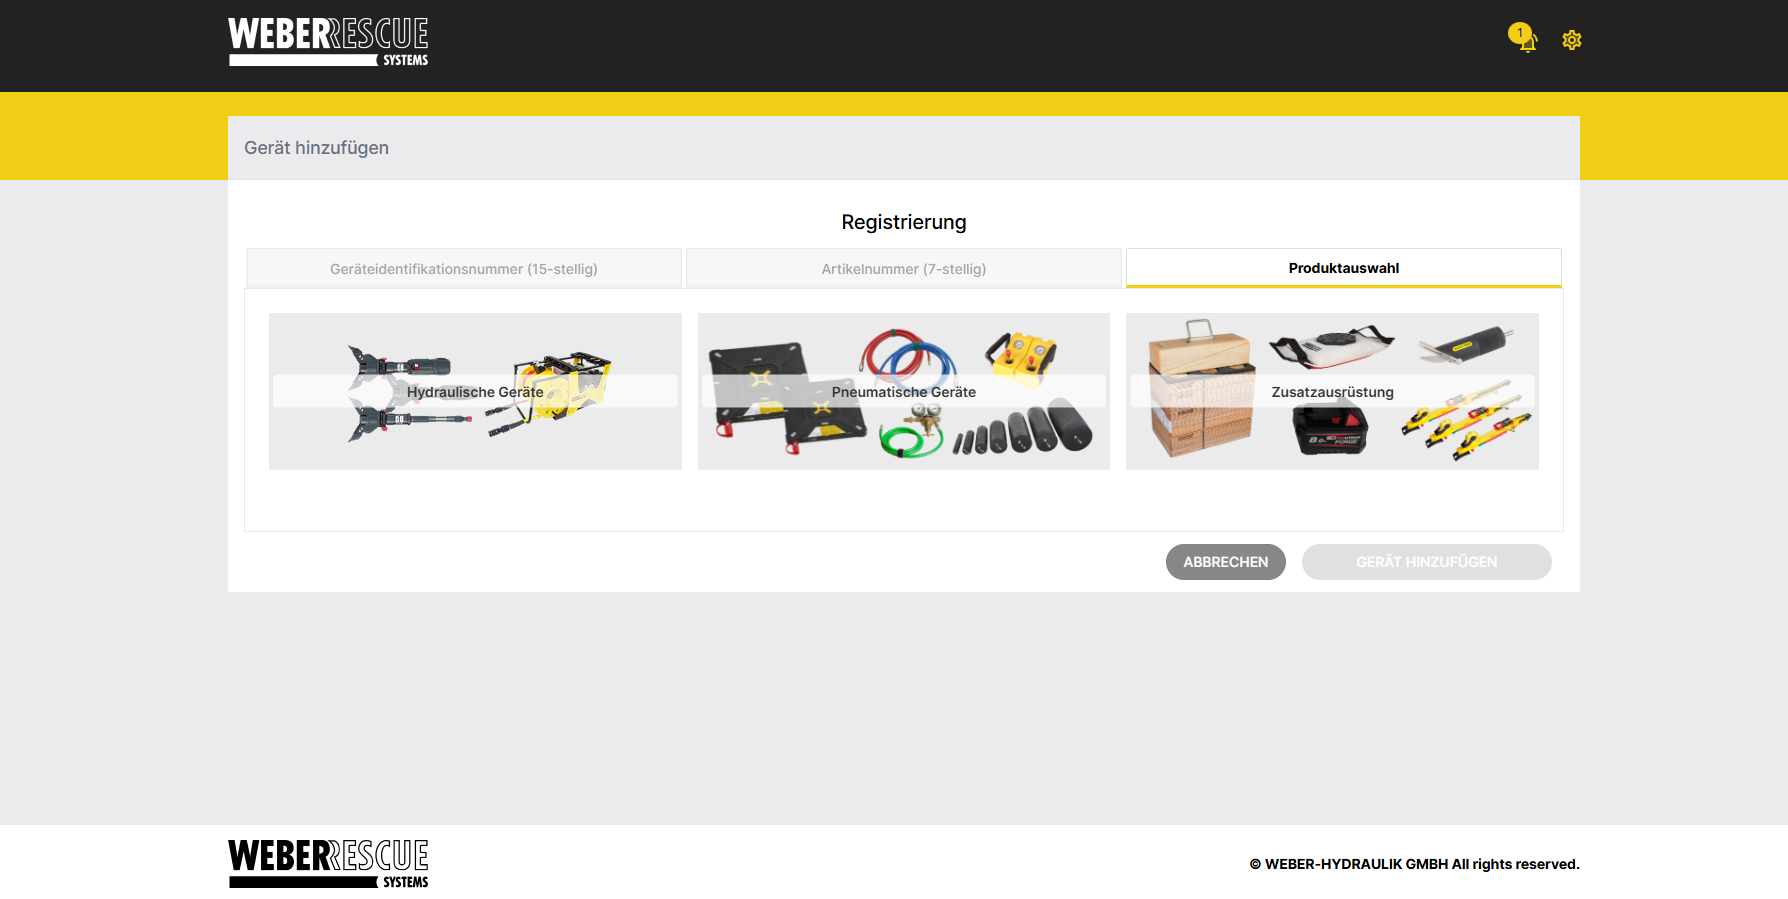Click the Weber Rescue Systems footer logo
1788x899 pixels.
(328, 864)
